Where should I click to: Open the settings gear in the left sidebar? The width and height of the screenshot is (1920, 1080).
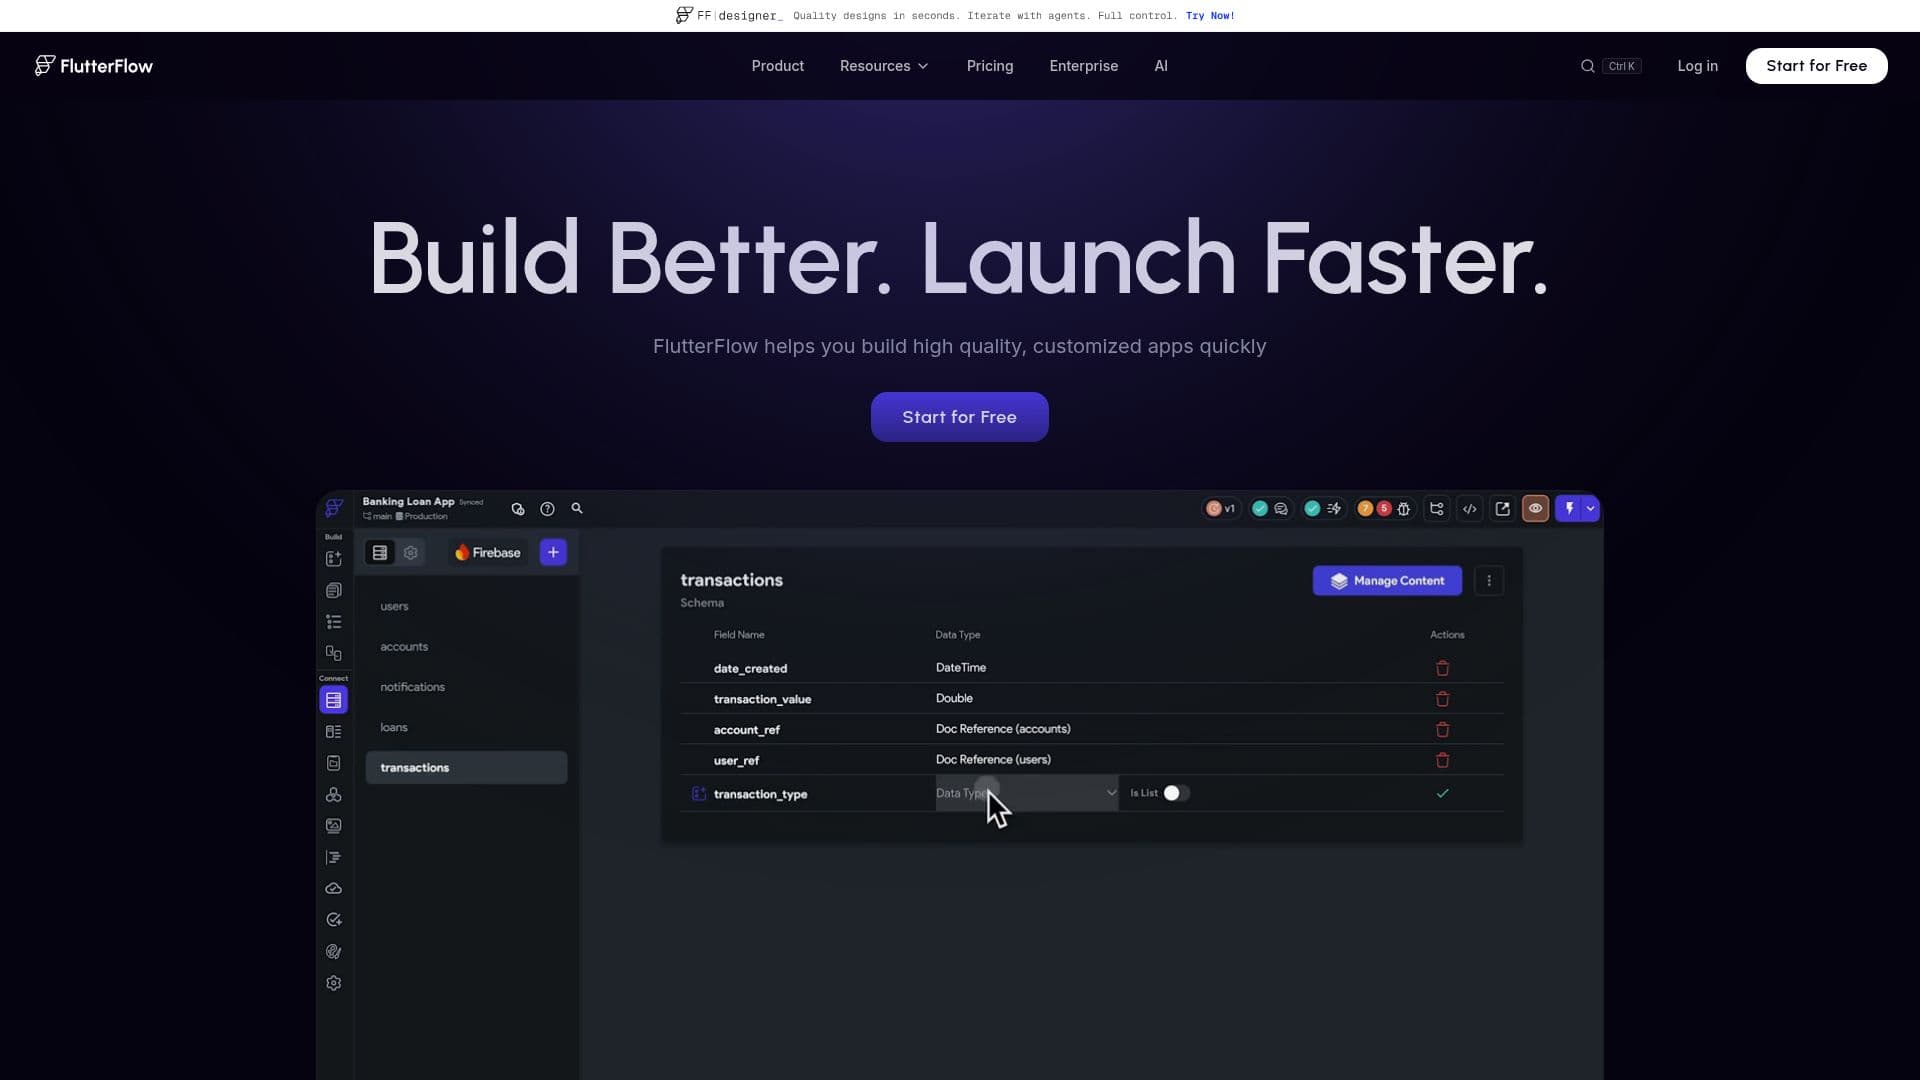[334, 983]
